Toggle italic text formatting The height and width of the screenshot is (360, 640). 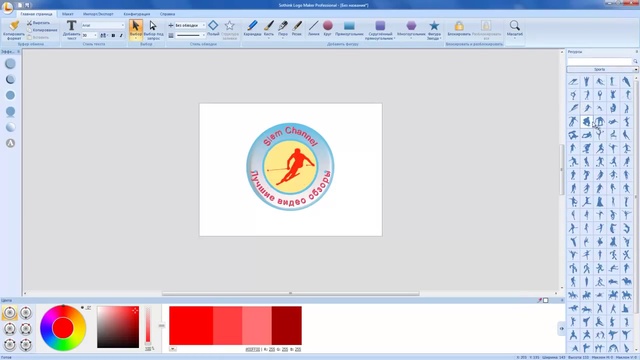pos(121,36)
